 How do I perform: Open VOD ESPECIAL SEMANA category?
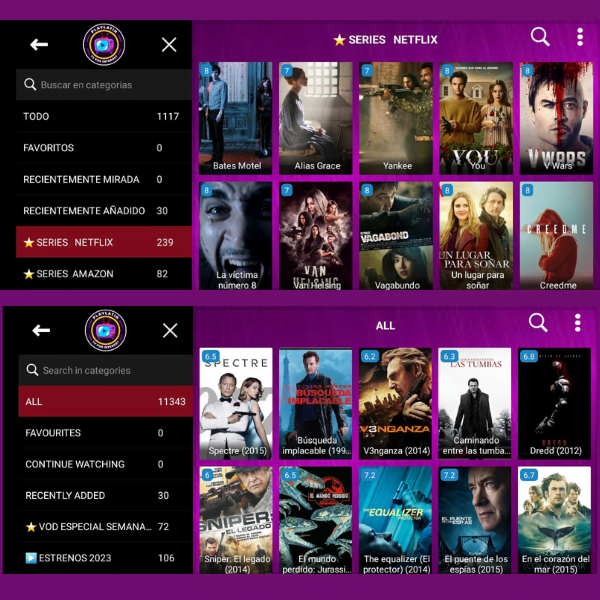(x=106, y=527)
